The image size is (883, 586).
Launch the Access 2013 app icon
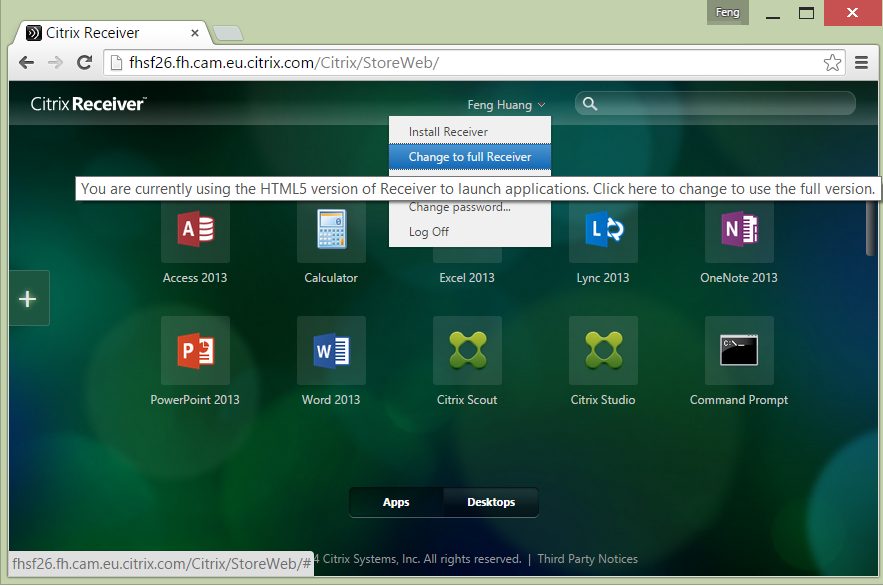(x=195, y=231)
